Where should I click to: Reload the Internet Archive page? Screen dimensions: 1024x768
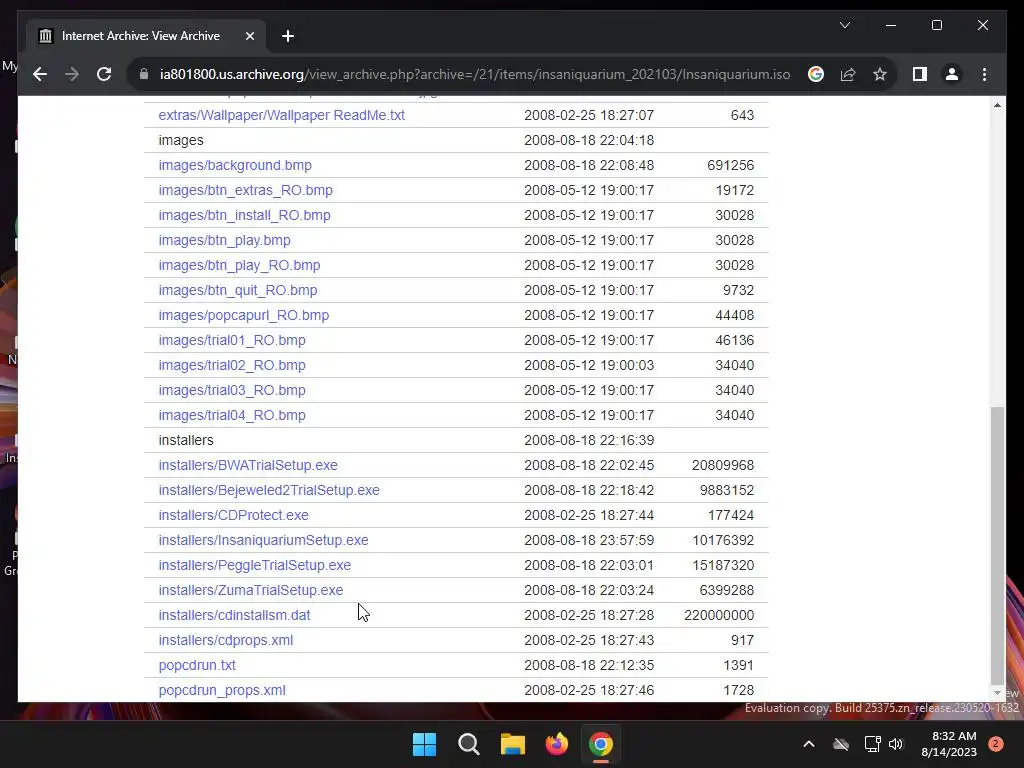click(x=104, y=74)
